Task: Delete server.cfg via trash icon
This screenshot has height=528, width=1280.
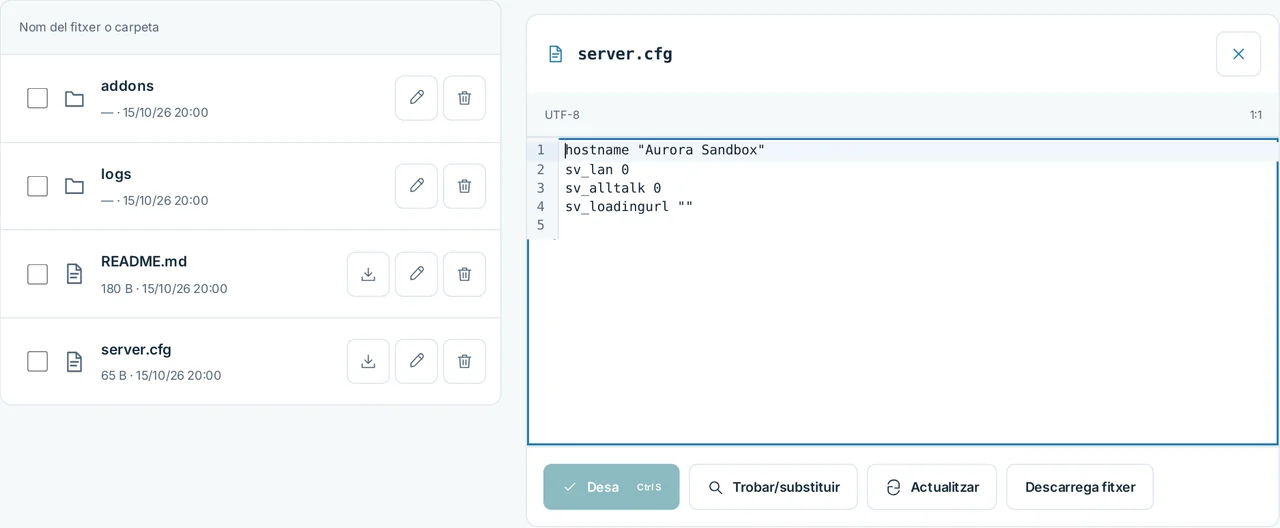Action: coord(464,361)
